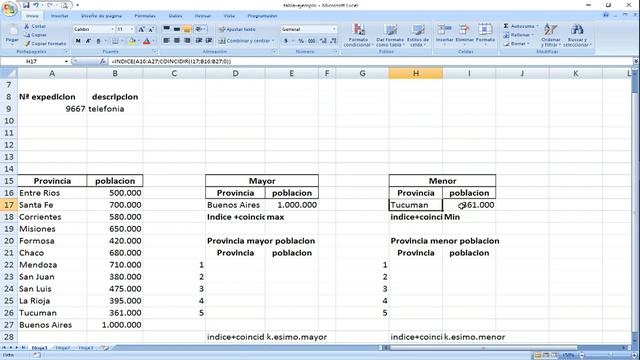Switch to Insertar ribbon tab

point(59,16)
